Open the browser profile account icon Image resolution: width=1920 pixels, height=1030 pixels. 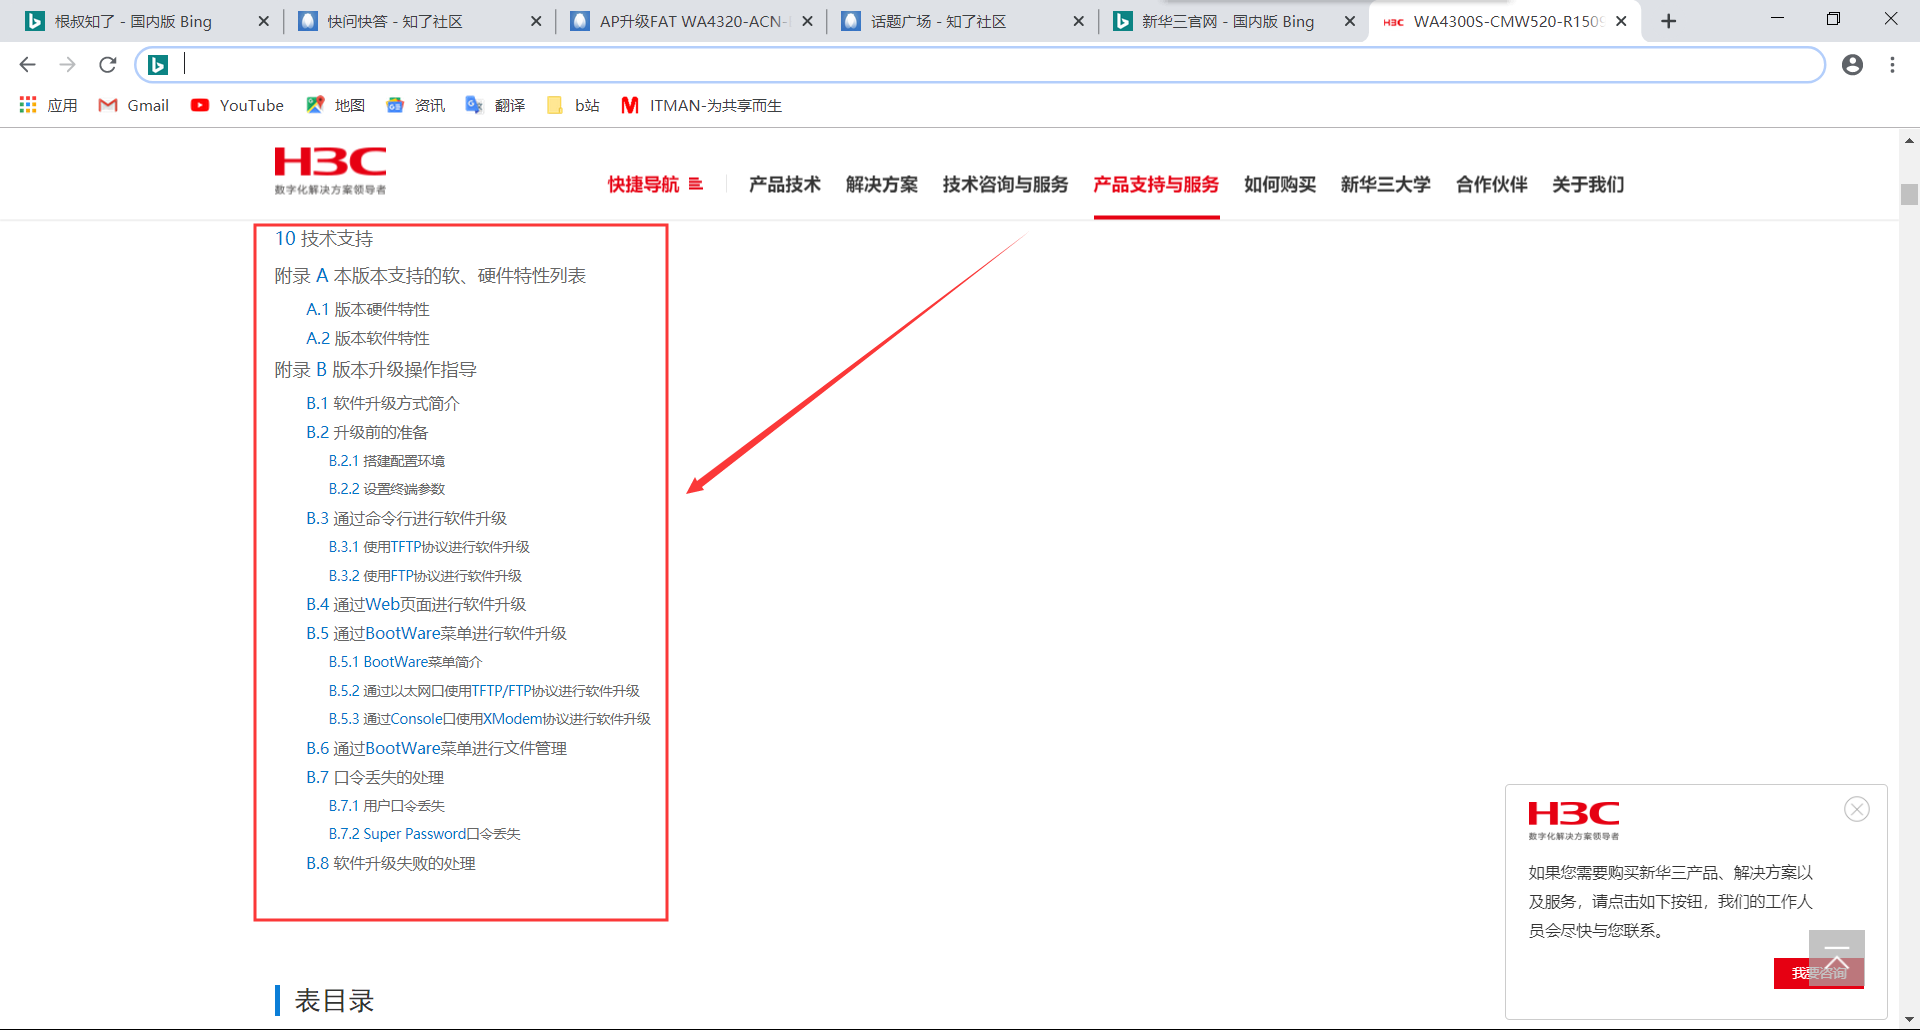point(1852,65)
